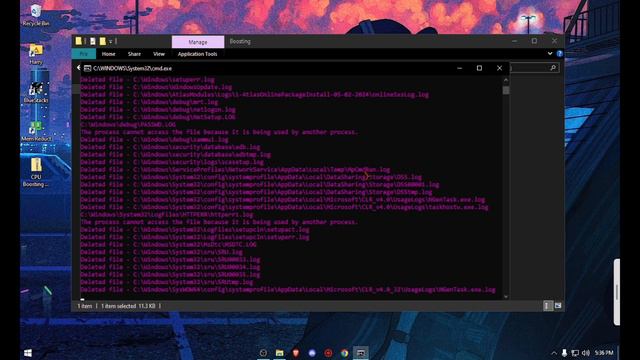Image resolution: width=640 pixels, height=360 pixels.
Task: Click the folder icon in Explorer title bar
Action: point(78,41)
